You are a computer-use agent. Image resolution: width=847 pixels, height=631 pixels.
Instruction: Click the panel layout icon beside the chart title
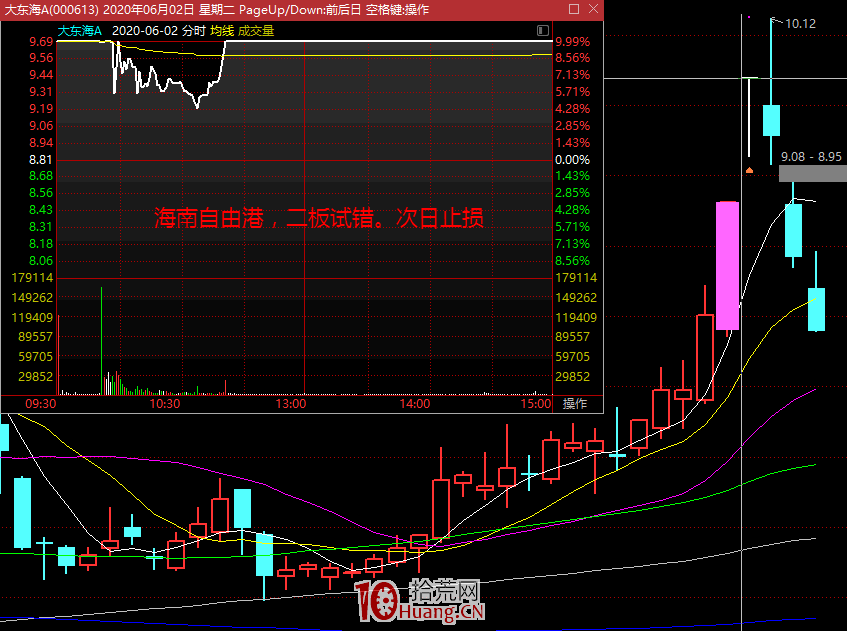pos(543,30)
